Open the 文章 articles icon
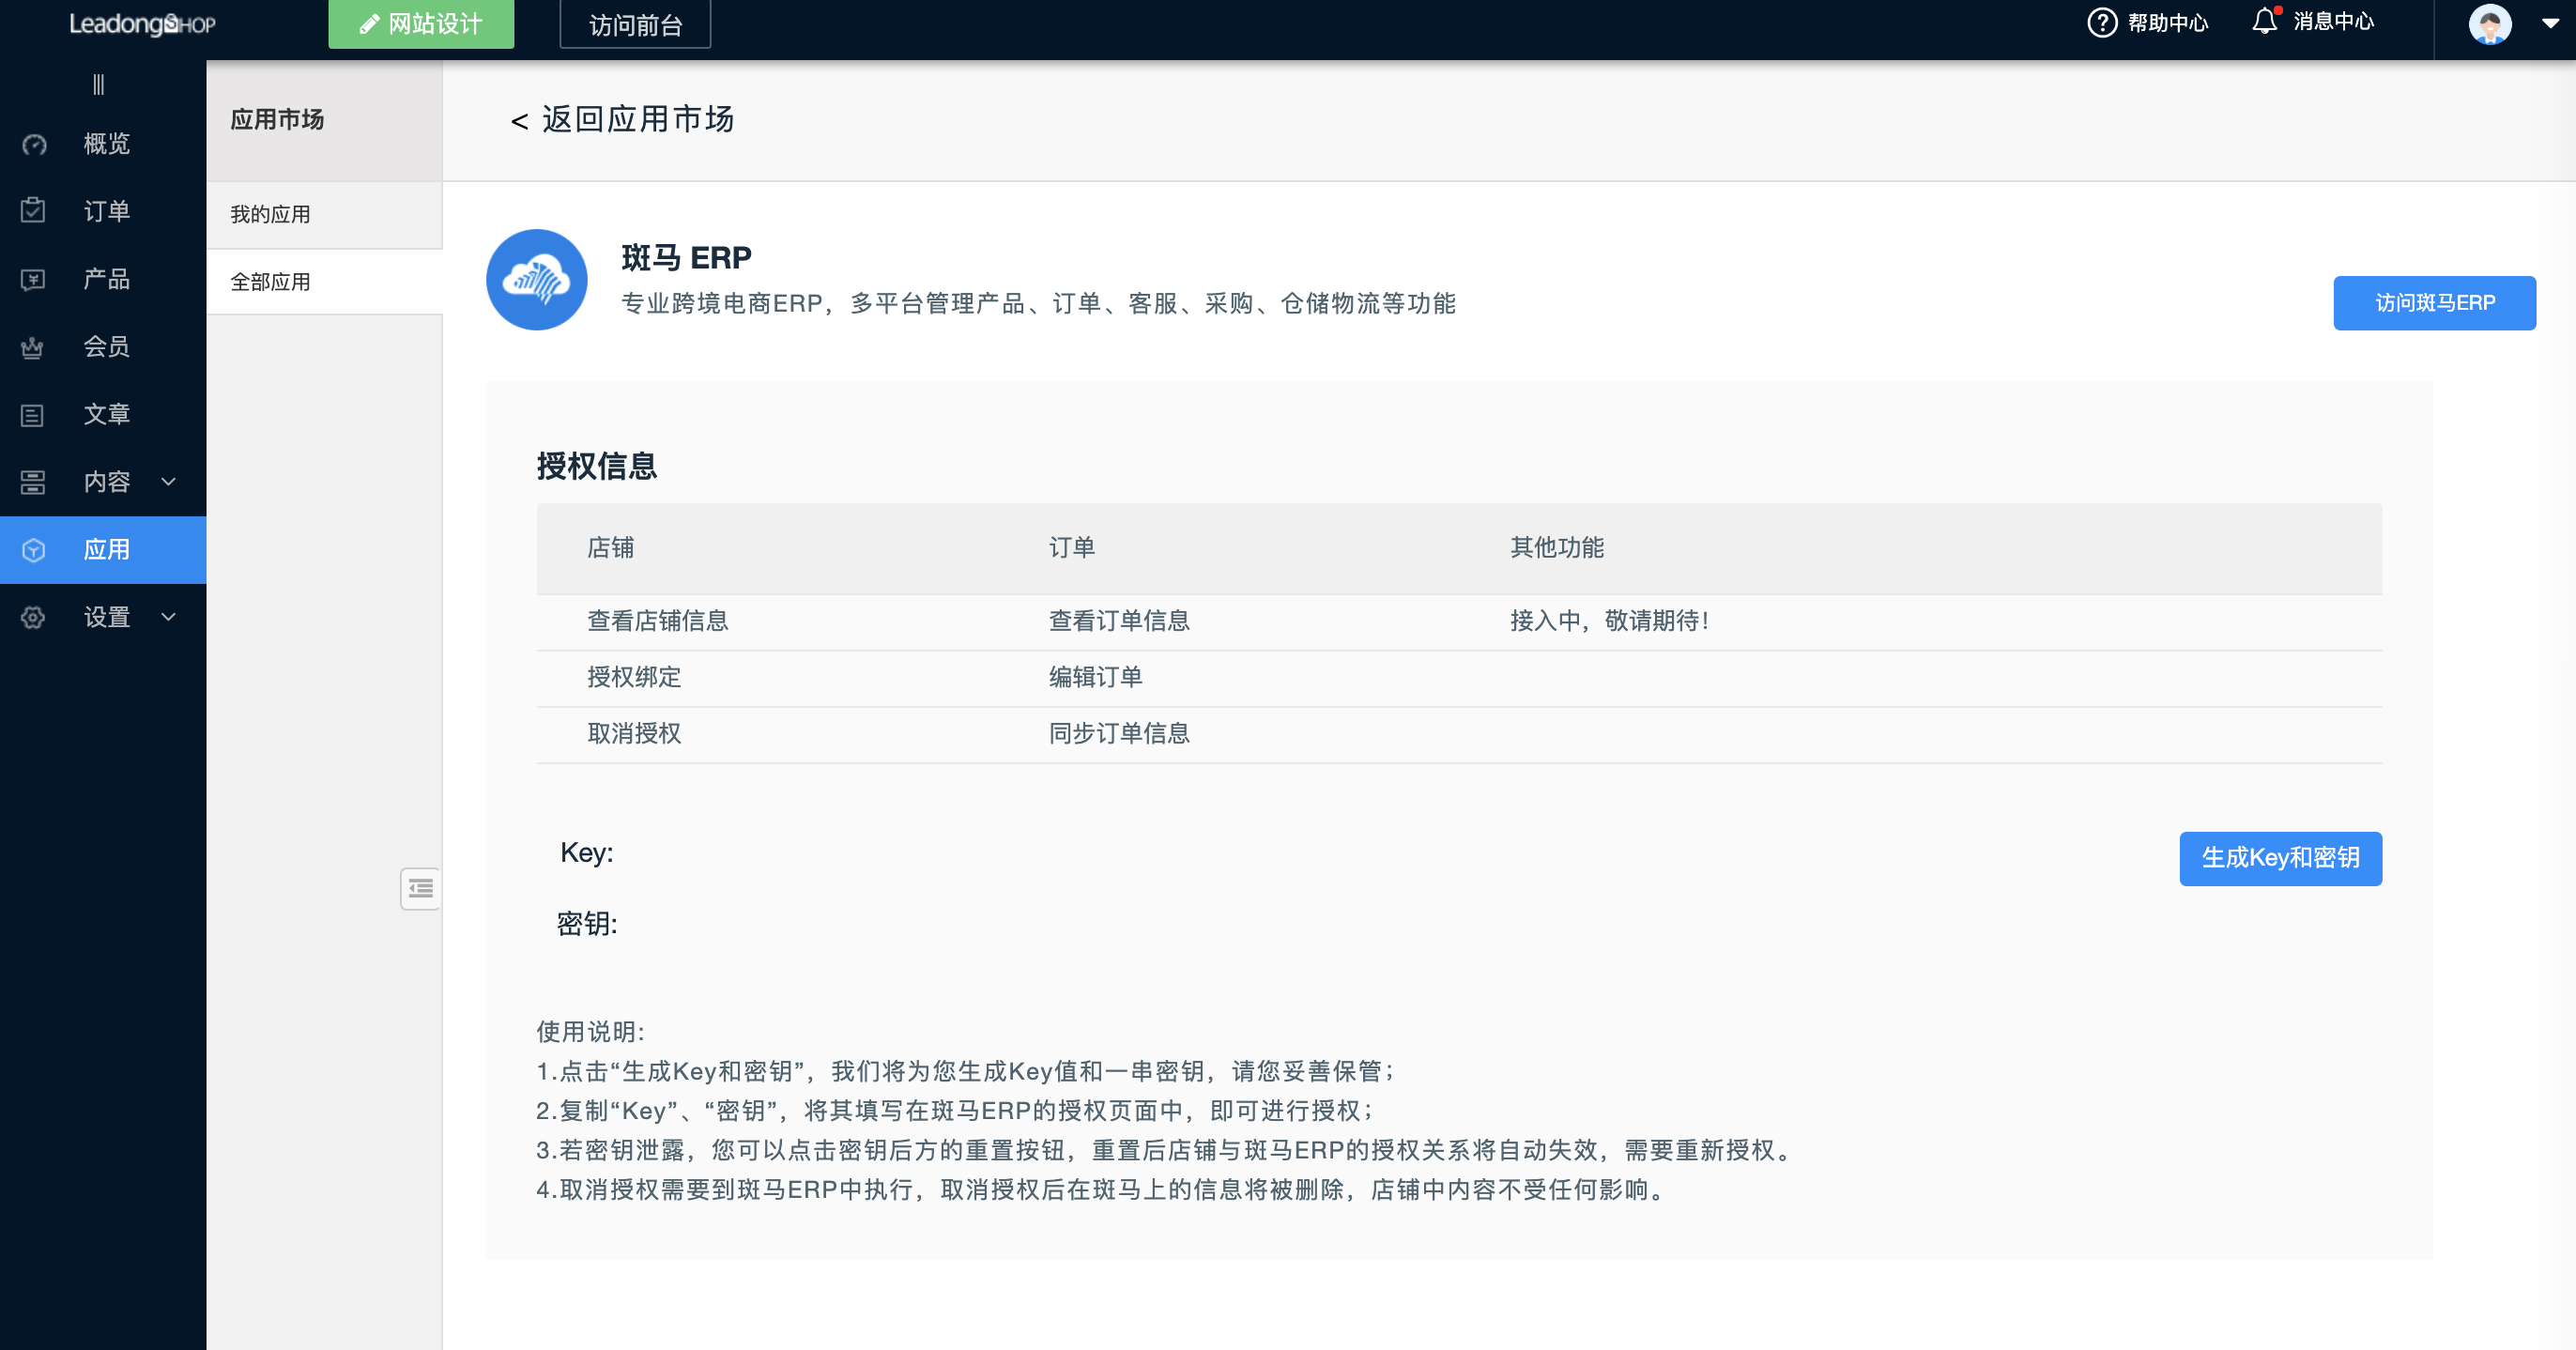 (33, 414)
